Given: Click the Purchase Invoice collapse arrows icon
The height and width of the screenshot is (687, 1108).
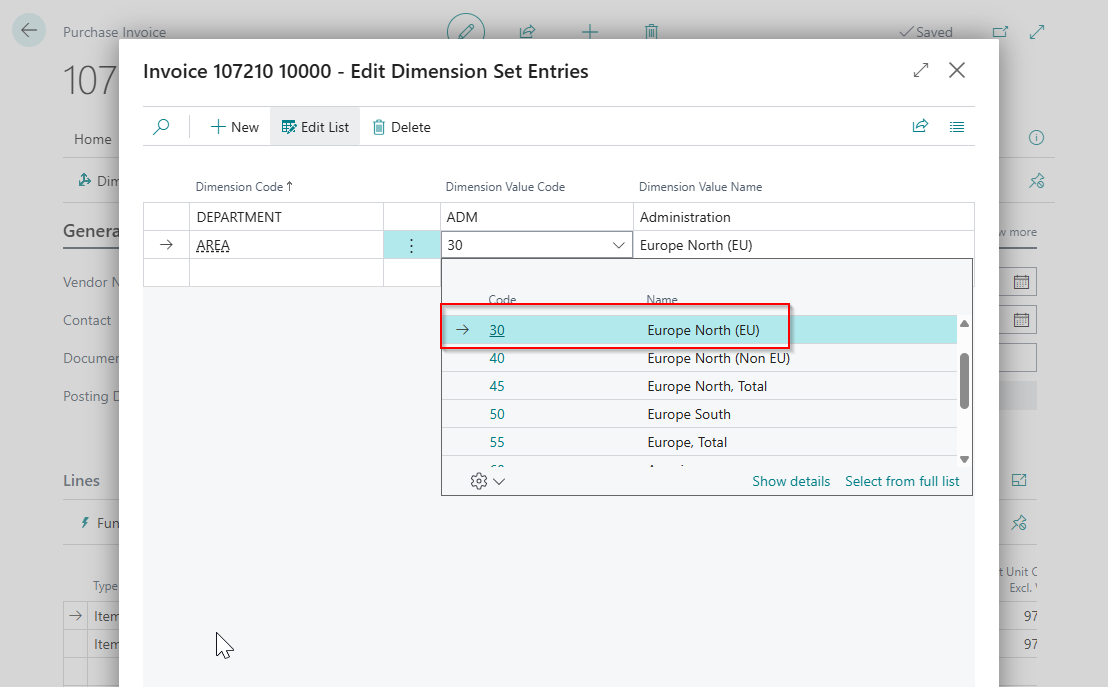Looking at the screenshot, I should (x=1037, y=32).
